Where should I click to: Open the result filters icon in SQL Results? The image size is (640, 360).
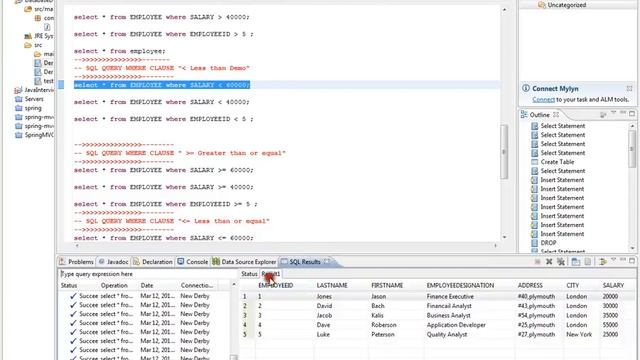[x=602, y=262]
